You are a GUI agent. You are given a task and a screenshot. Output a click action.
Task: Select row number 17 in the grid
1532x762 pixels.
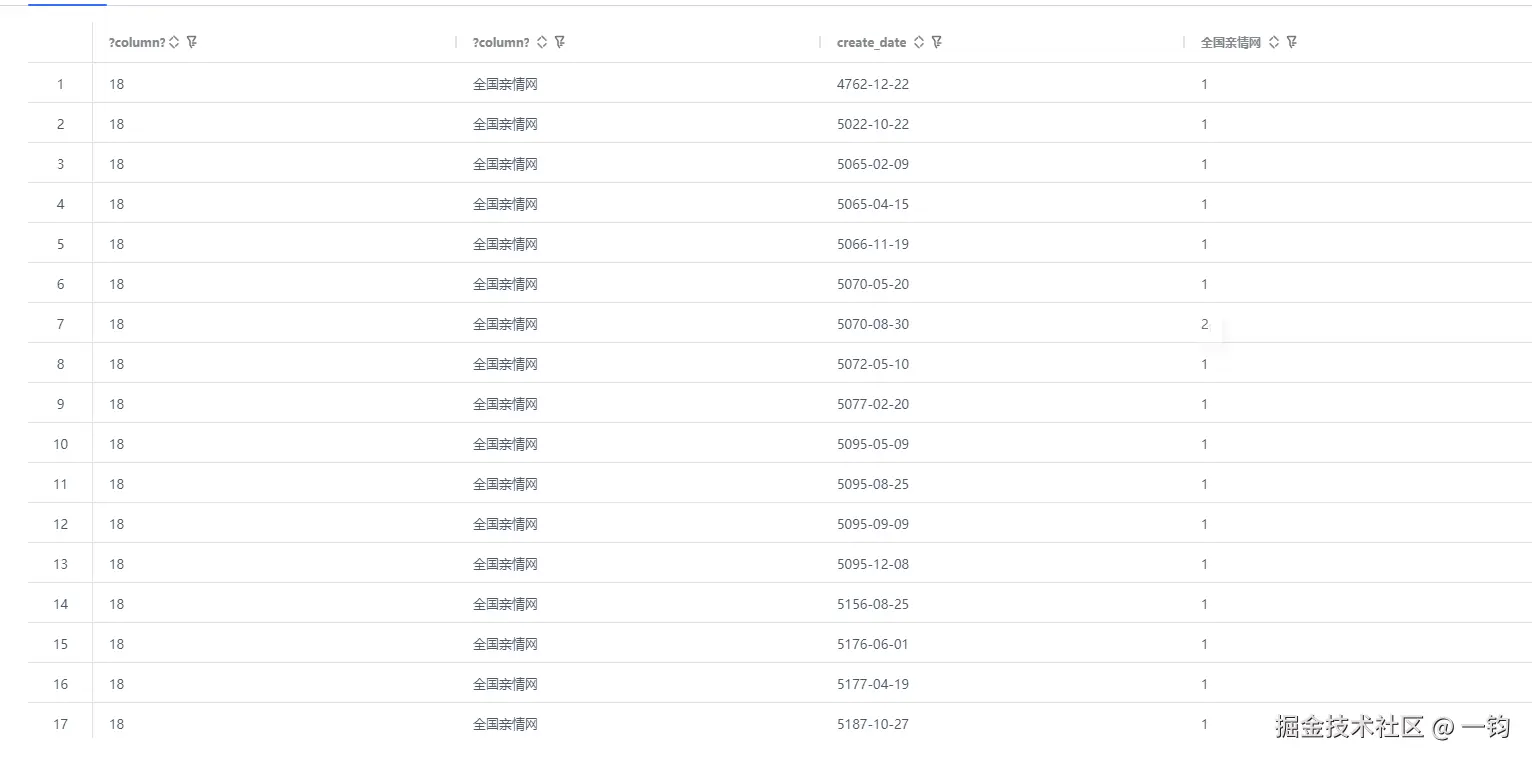(x=60, y=723)
